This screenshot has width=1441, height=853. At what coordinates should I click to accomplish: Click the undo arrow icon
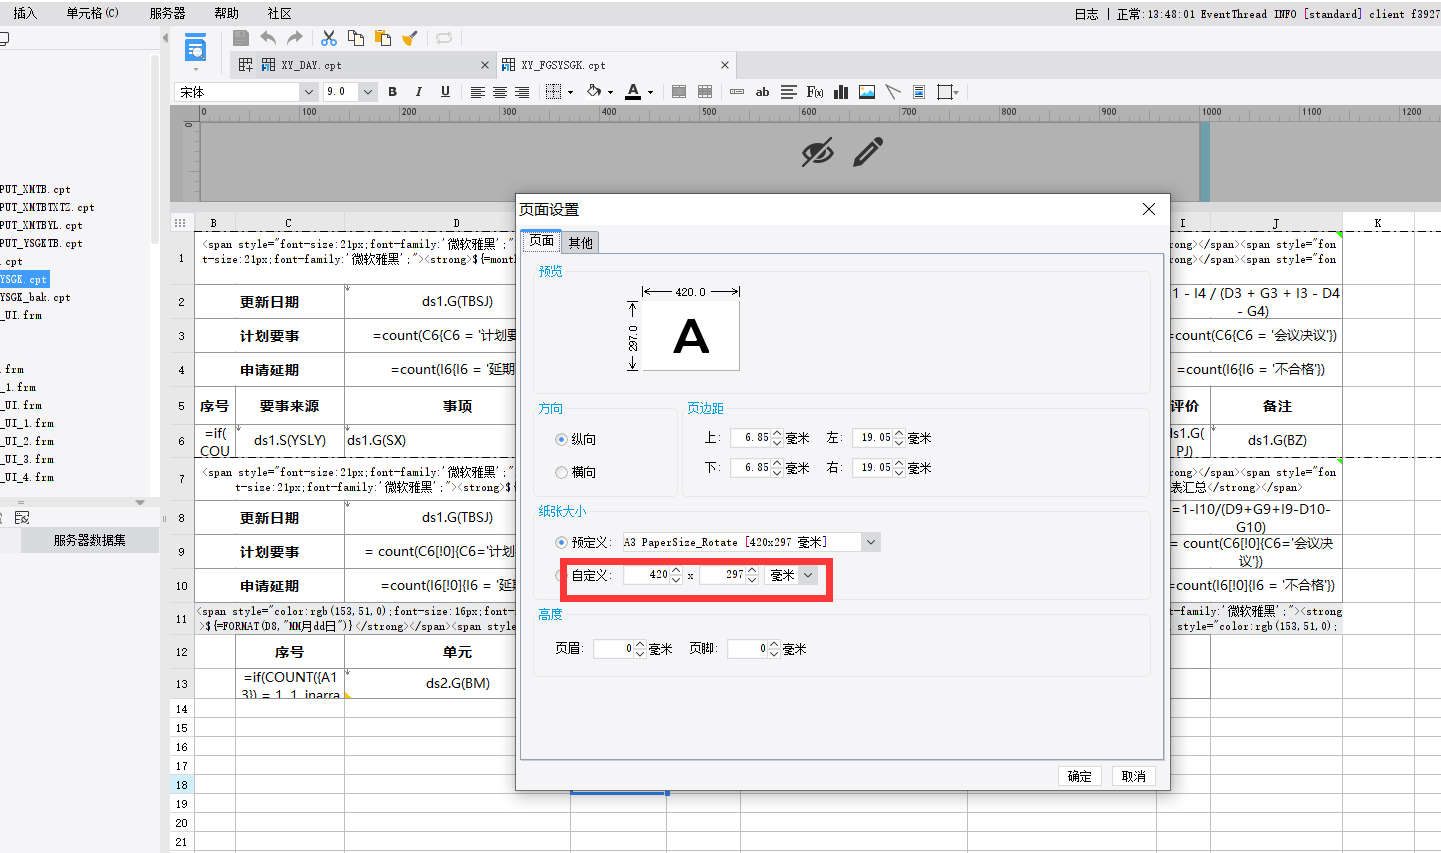(268, 38)
